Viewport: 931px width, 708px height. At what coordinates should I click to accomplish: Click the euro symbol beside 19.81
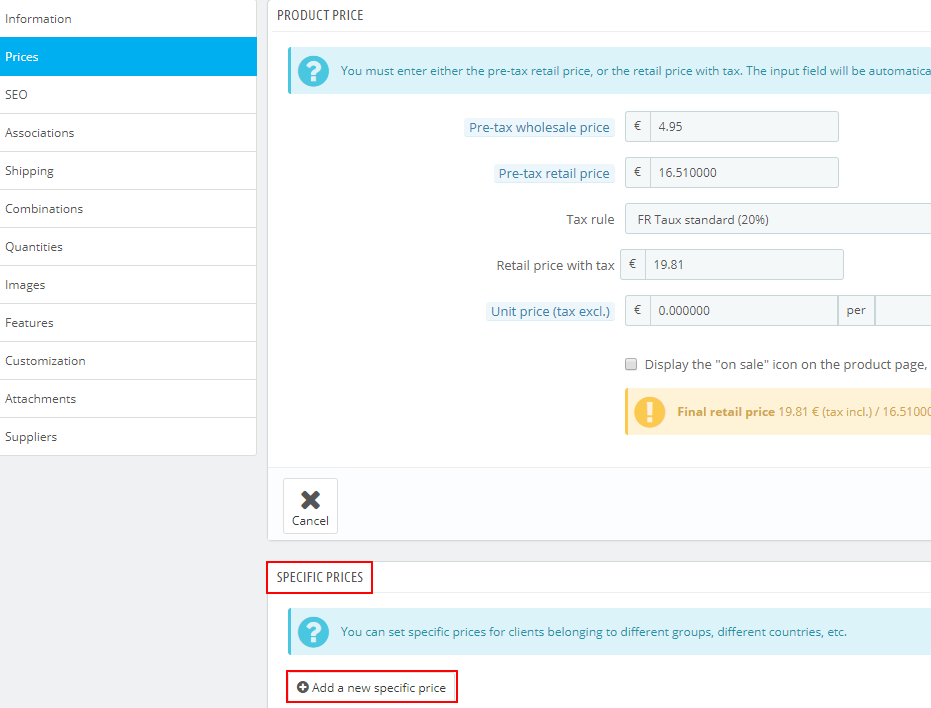pos(633,265)
